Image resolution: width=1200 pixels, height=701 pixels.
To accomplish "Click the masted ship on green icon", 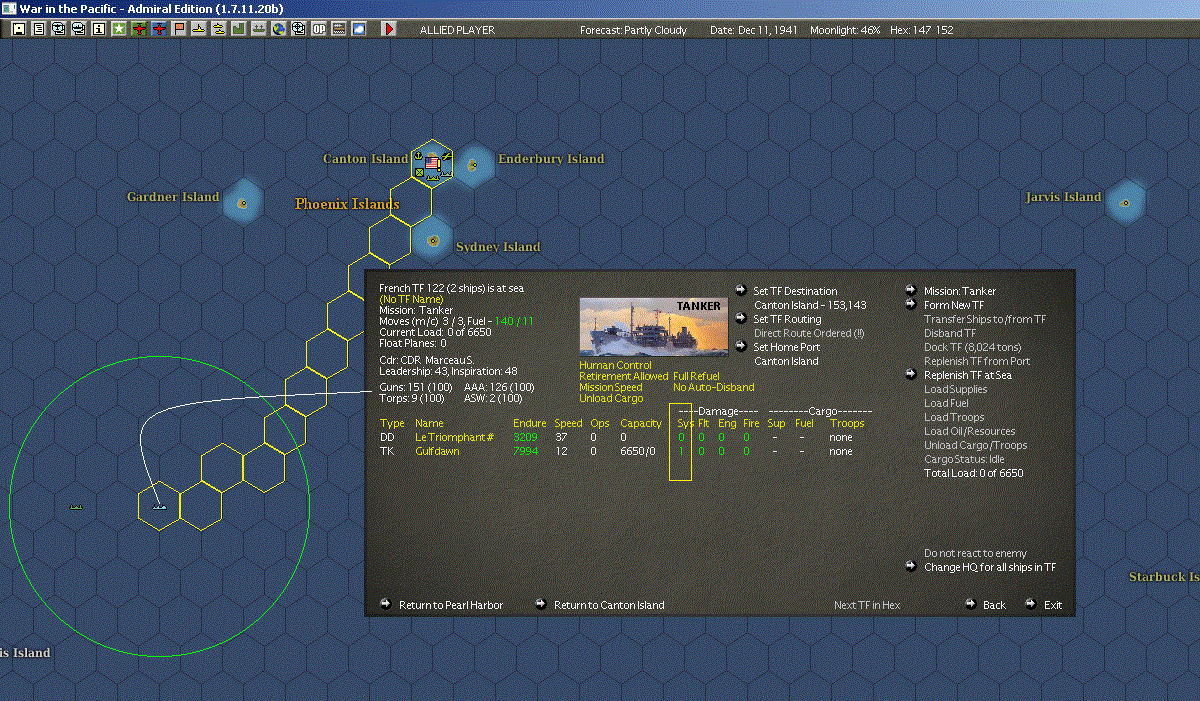I will pos(258,29).
